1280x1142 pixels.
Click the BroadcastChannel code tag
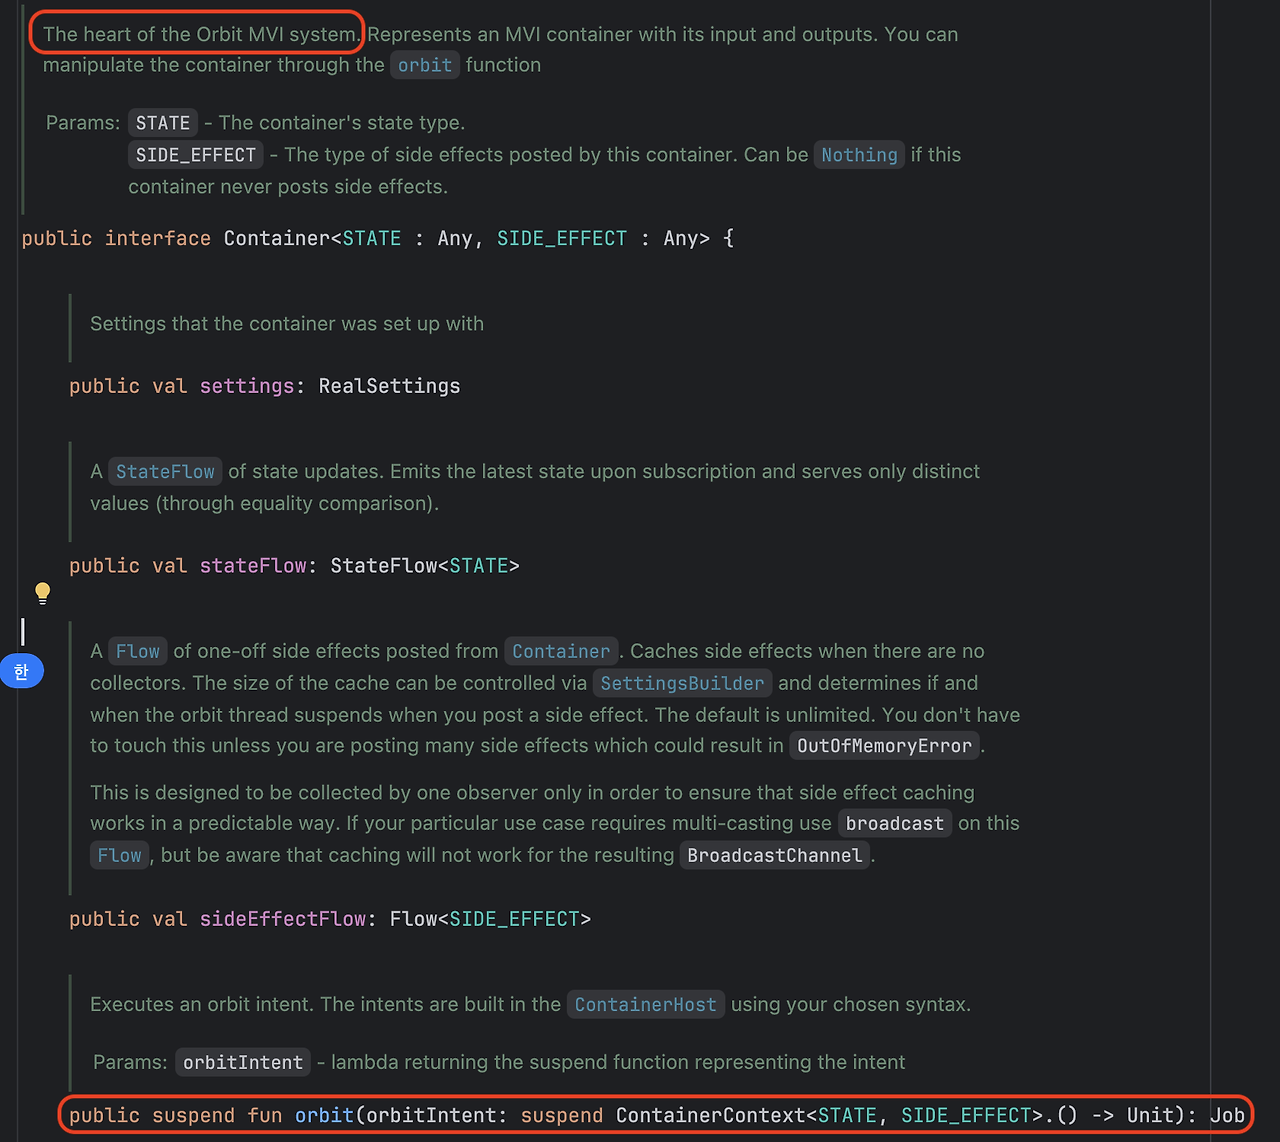pyautogui.click(x=774, y=856)
